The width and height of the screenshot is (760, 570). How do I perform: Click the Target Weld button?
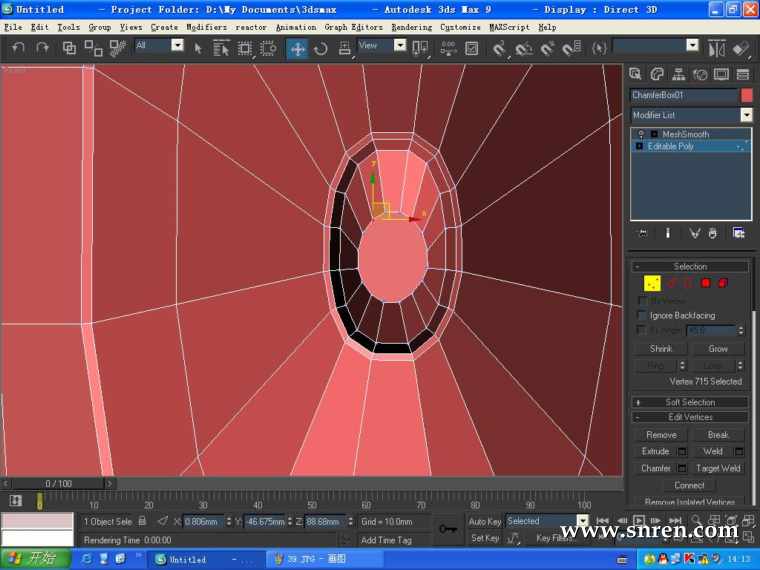coord(718,468)
